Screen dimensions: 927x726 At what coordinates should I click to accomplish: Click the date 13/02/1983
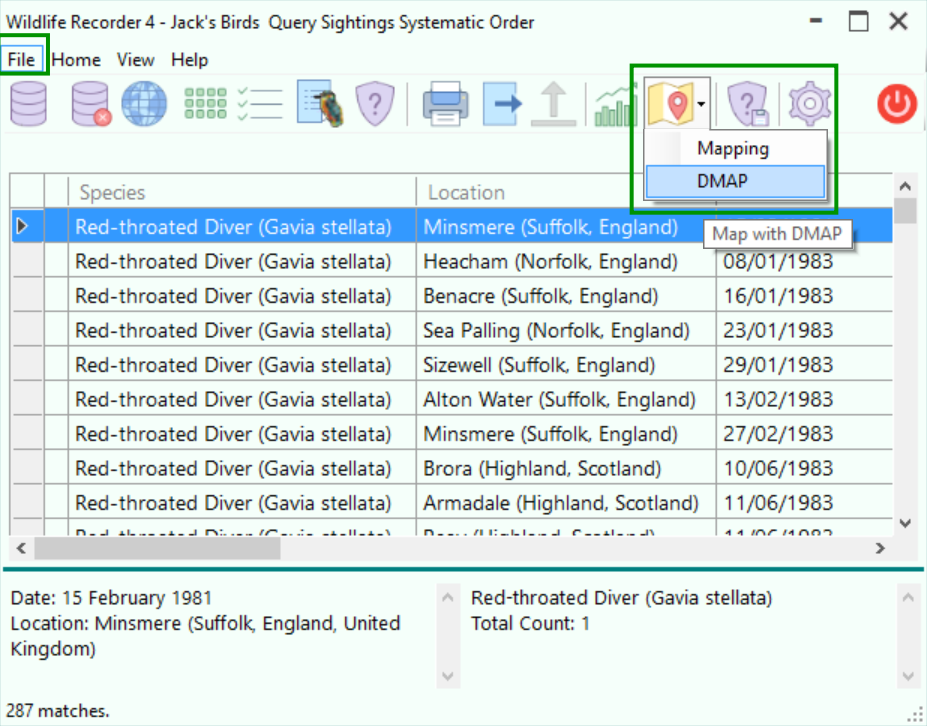(778, 400)
